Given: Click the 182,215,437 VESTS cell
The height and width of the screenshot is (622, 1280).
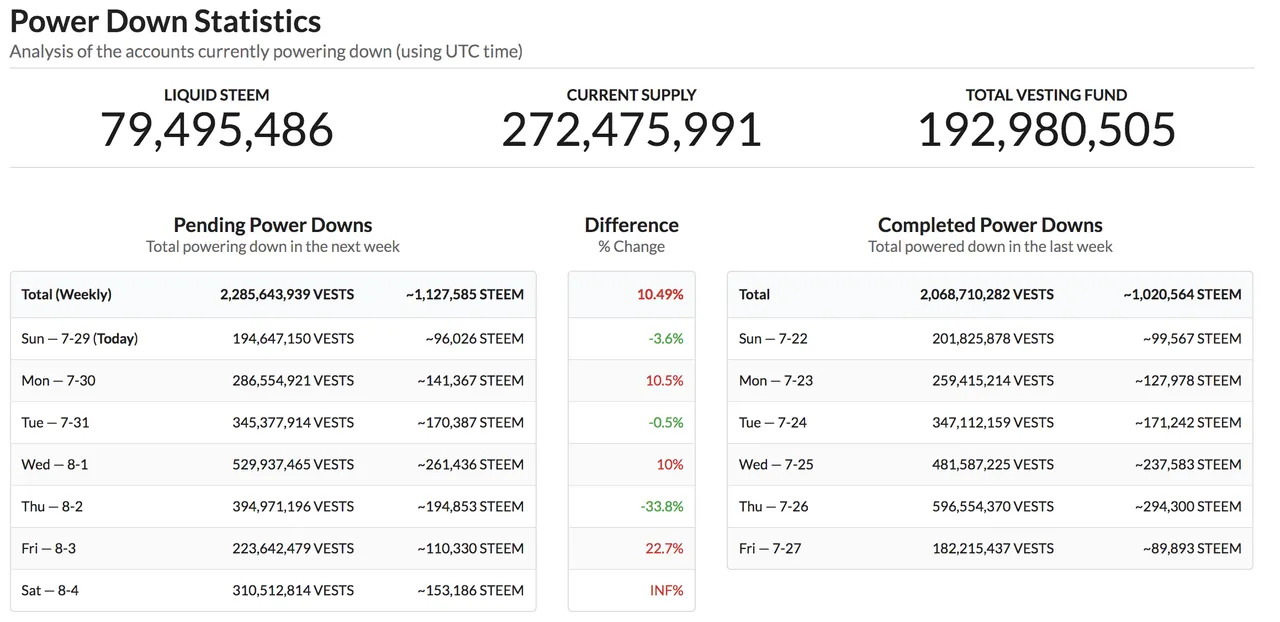Looking at the screenshot, I should pos(993,548).
